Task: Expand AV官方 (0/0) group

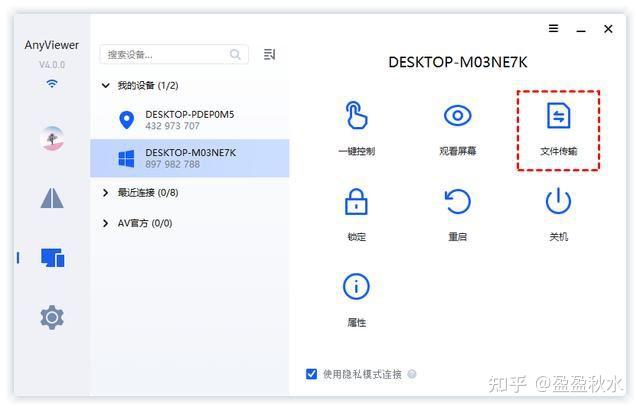Action: click(105, 223)
